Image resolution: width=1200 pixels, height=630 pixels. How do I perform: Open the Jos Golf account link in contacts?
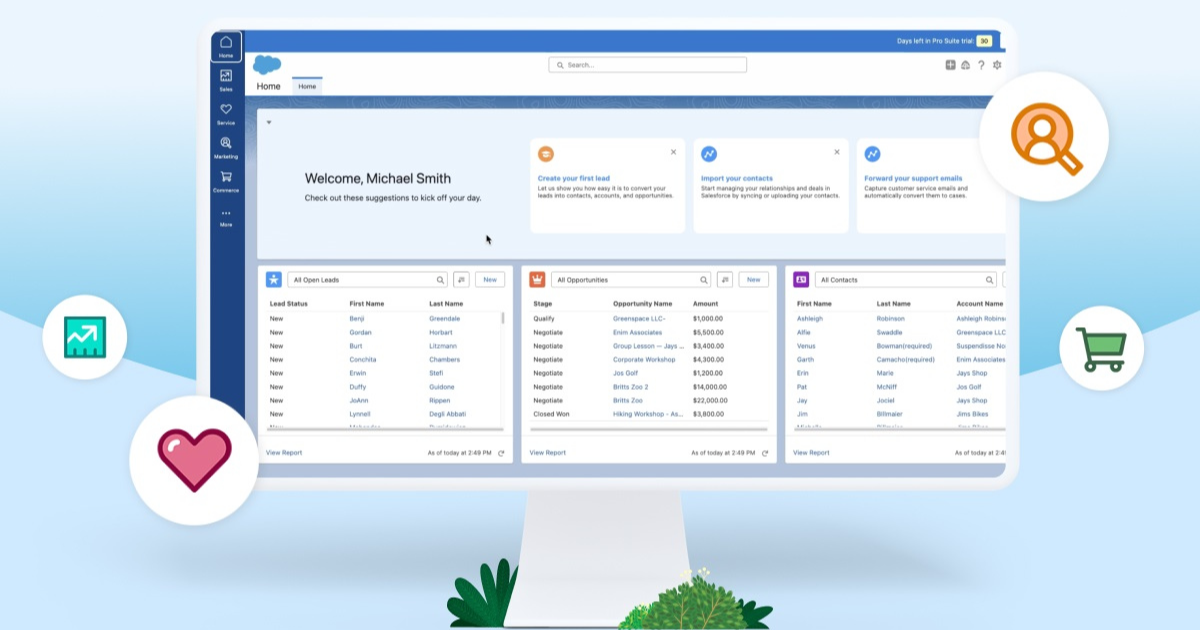[971, 387]
